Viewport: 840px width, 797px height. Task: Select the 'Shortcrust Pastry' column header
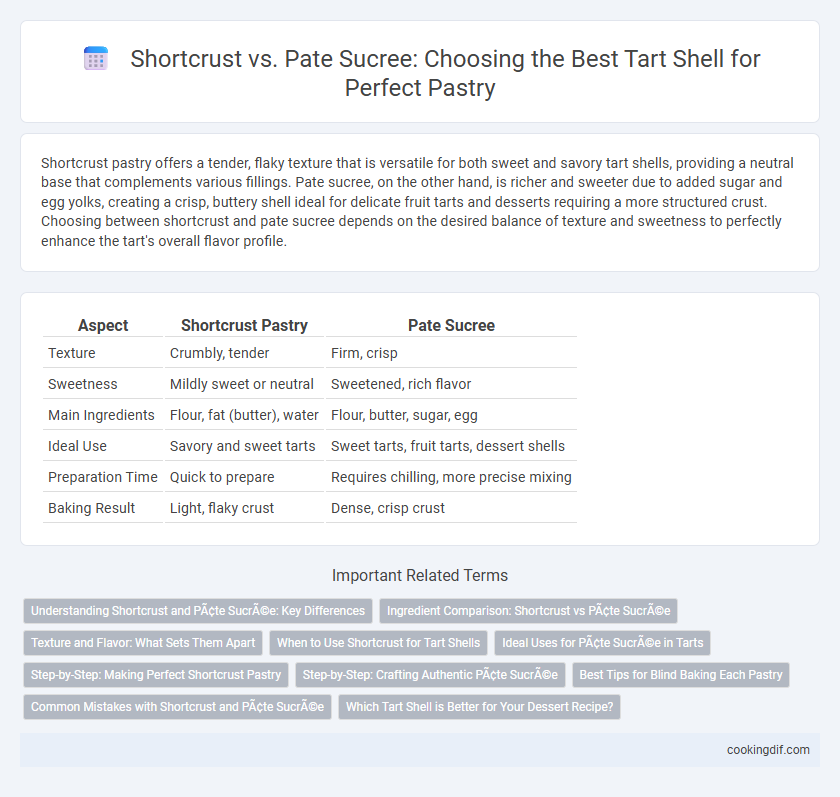tap(244, 325)
